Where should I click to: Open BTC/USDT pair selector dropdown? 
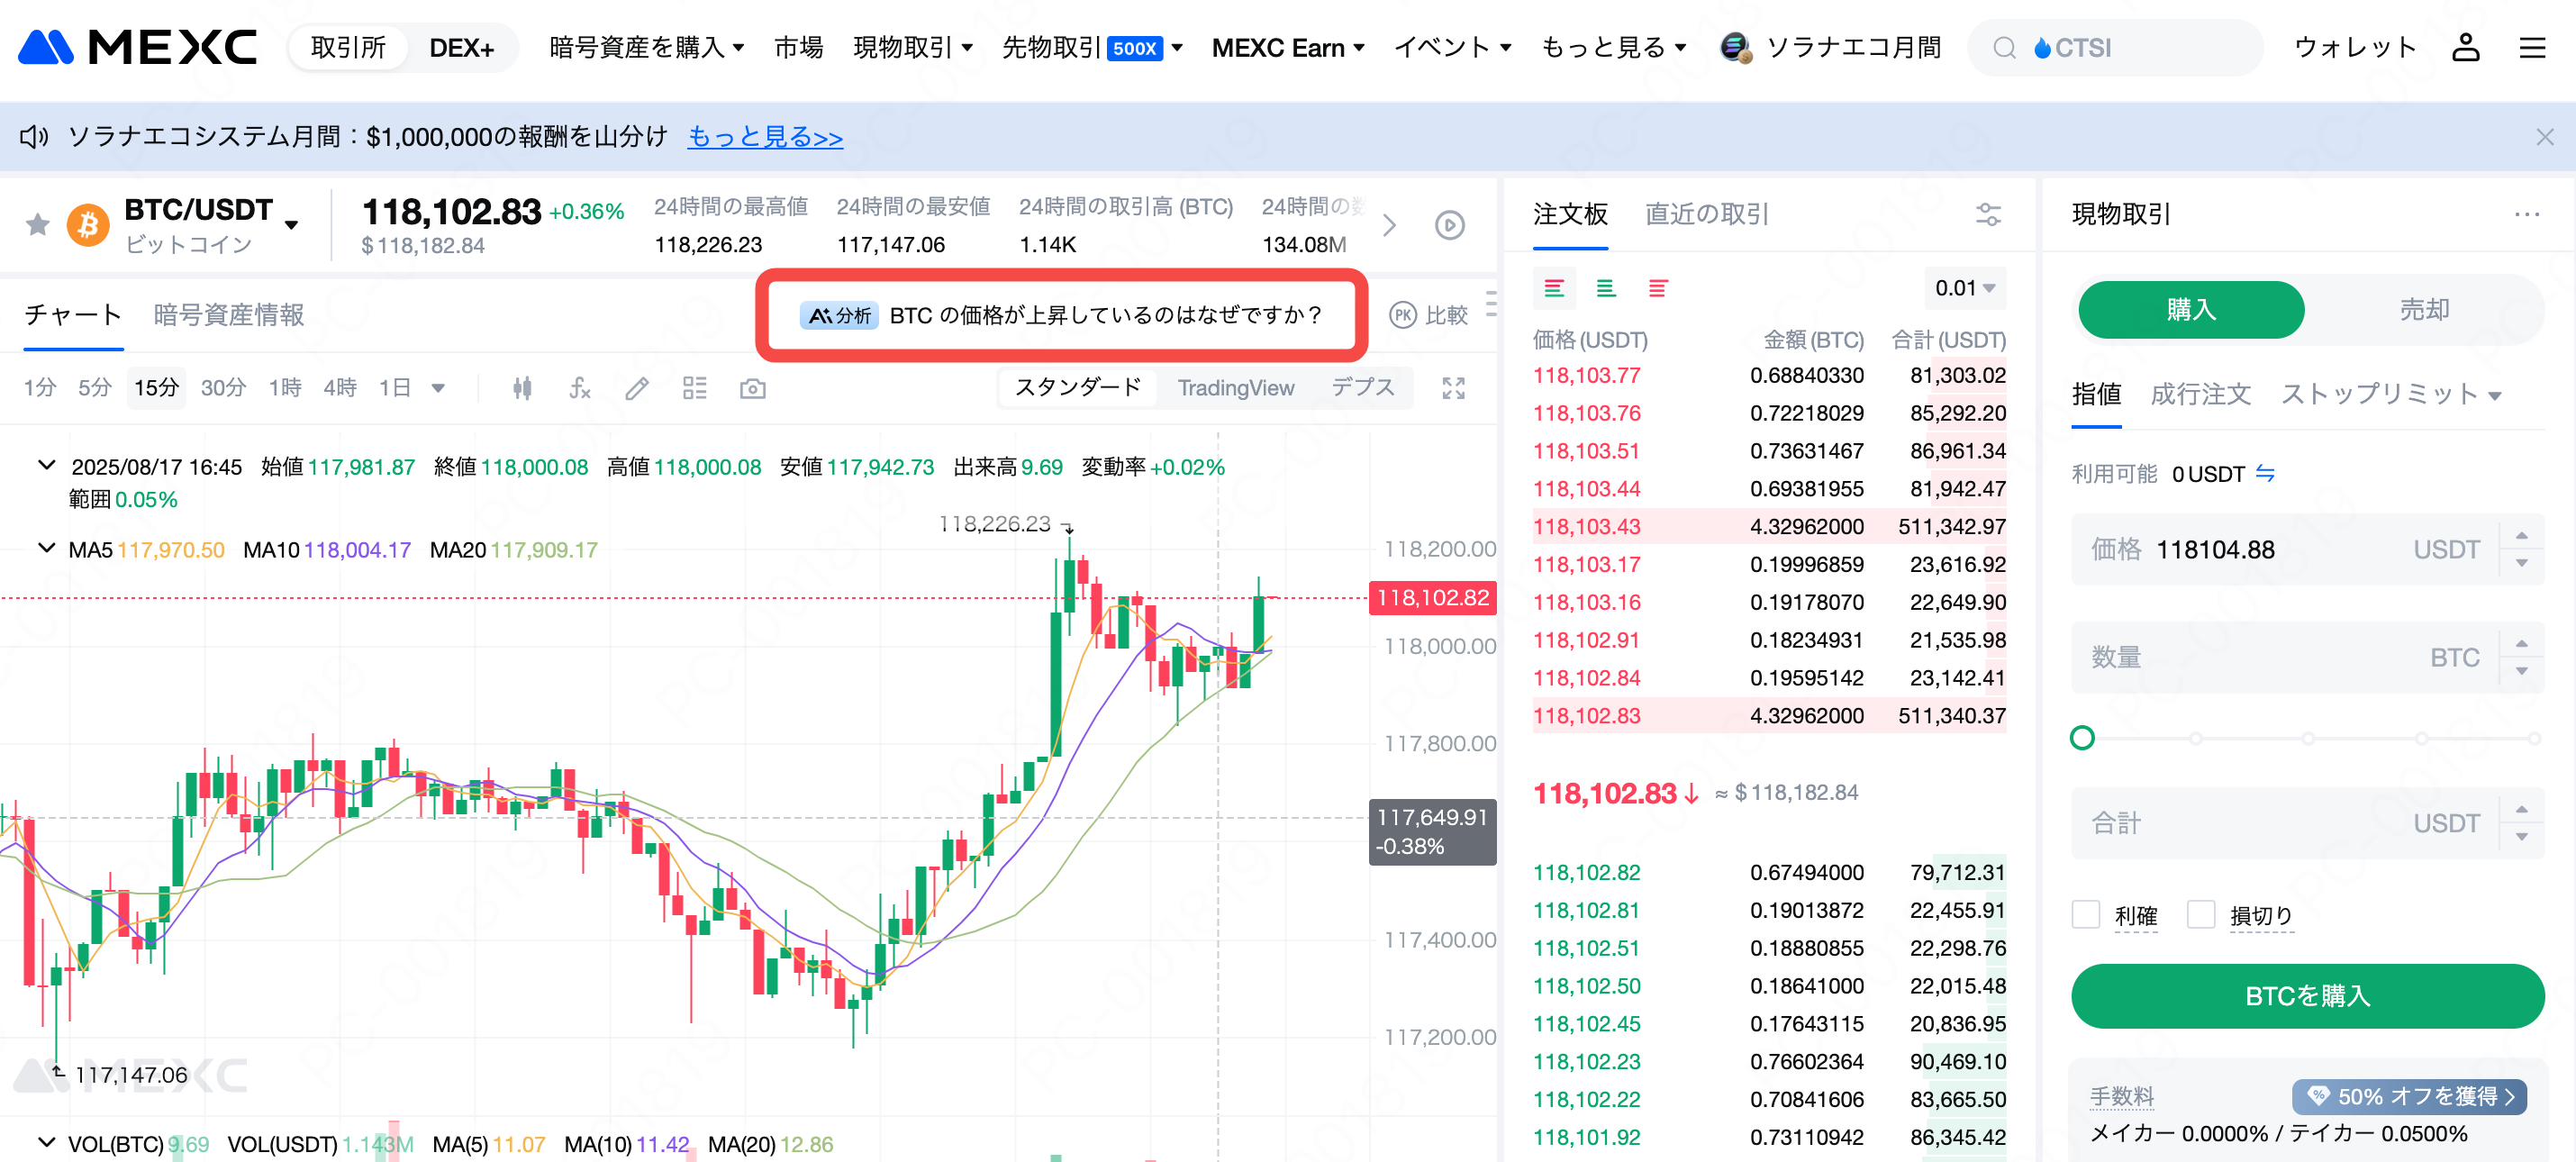click(291, 225)
